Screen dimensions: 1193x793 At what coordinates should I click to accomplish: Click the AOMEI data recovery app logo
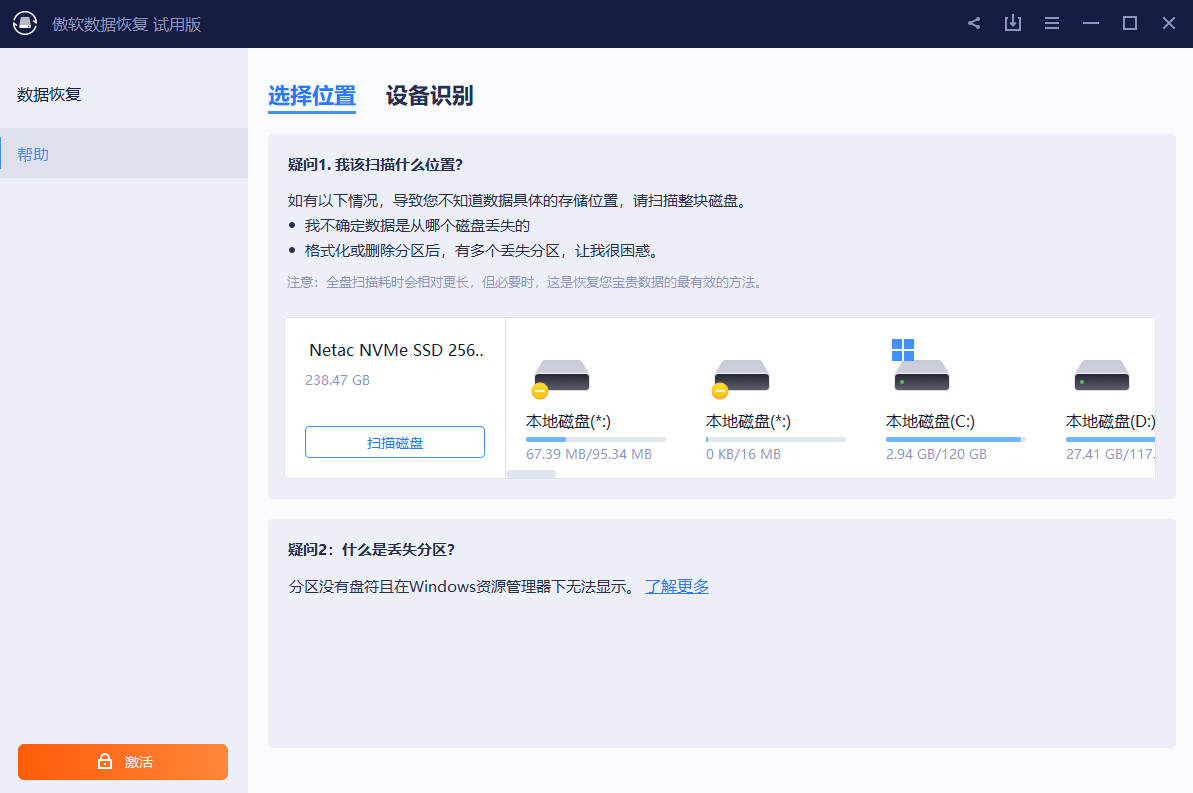click(x=25, y=24)
